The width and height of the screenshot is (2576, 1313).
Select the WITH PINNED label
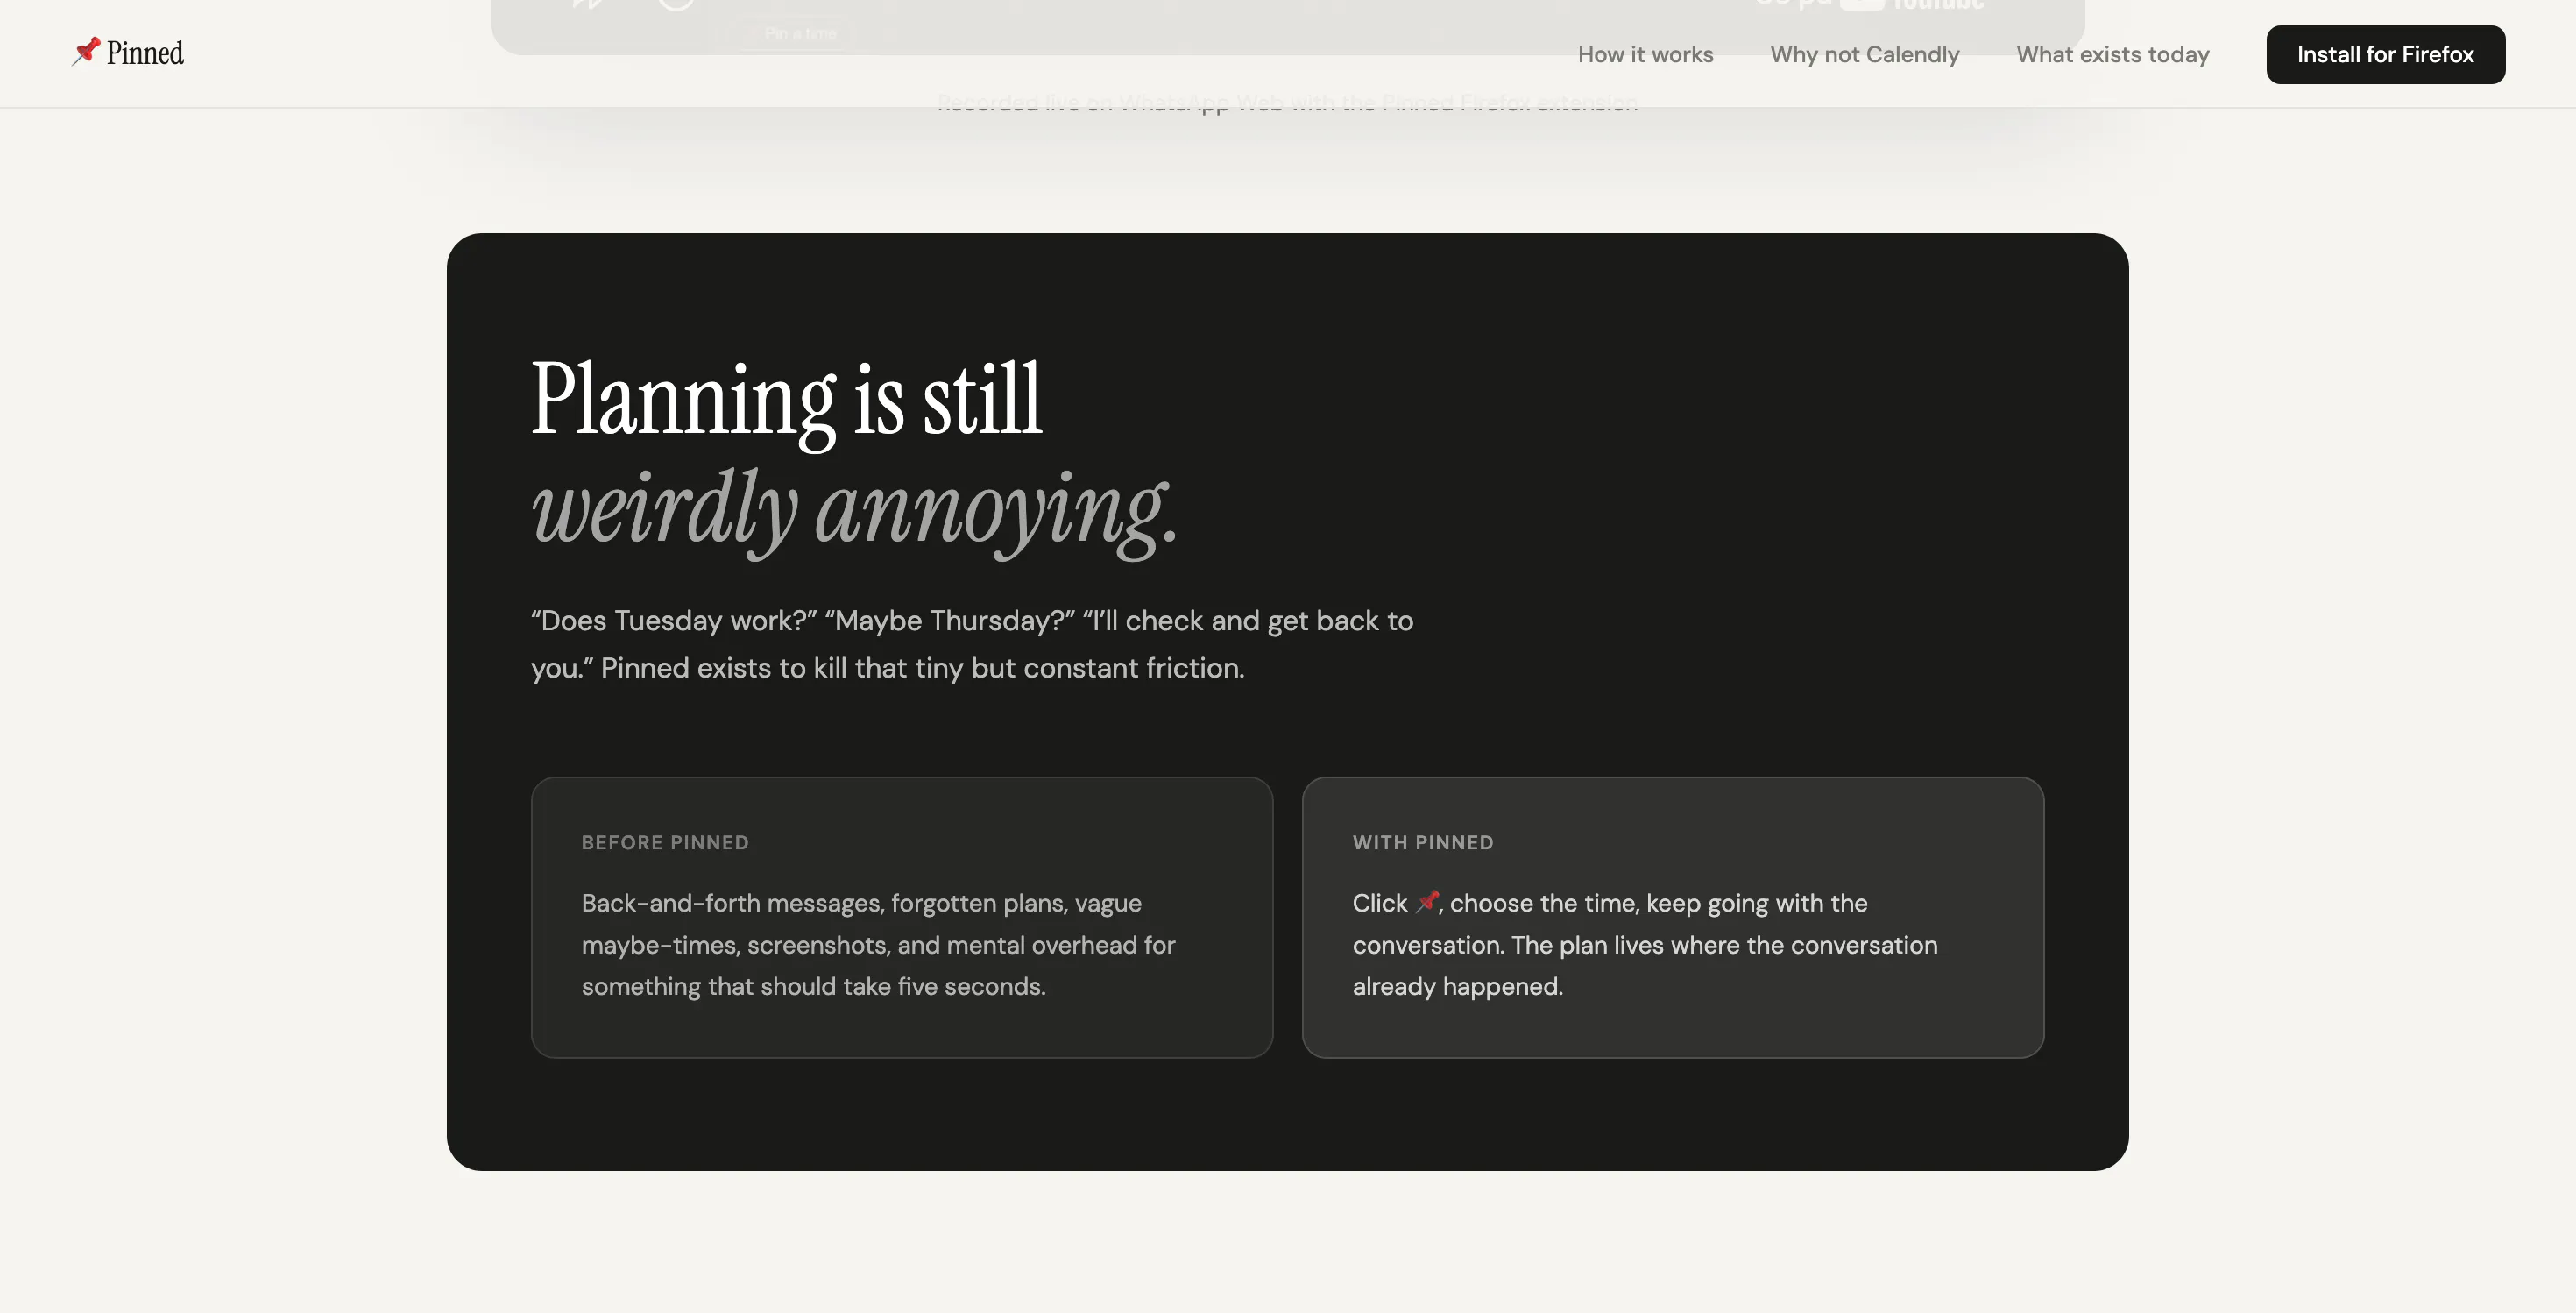pos(1422,842)
